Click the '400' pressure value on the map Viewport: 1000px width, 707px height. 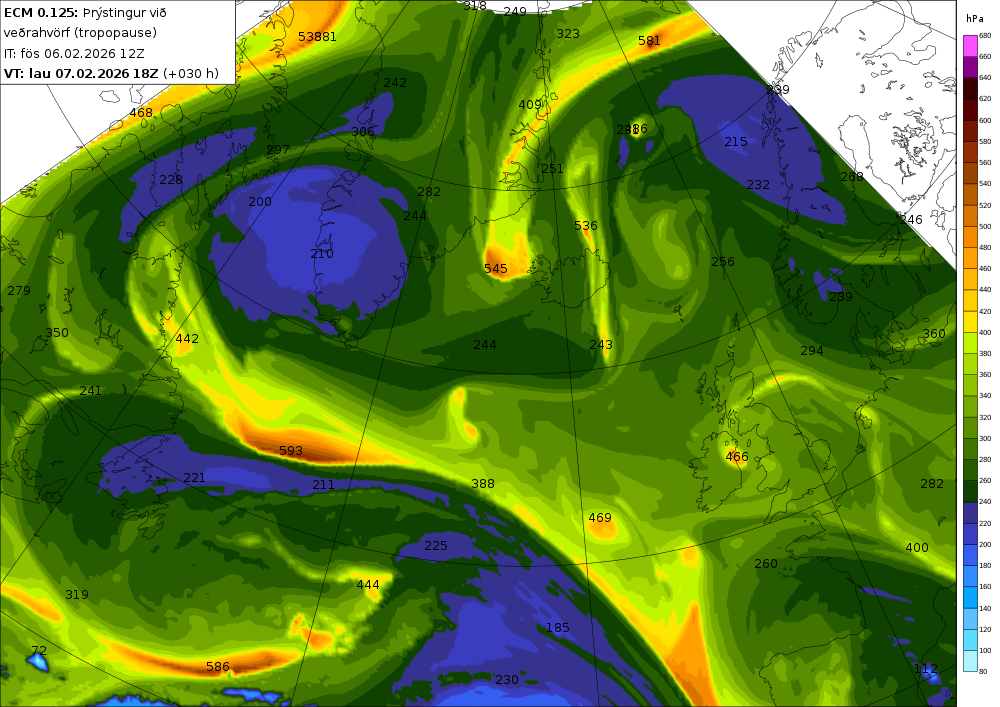click(916, 548)
